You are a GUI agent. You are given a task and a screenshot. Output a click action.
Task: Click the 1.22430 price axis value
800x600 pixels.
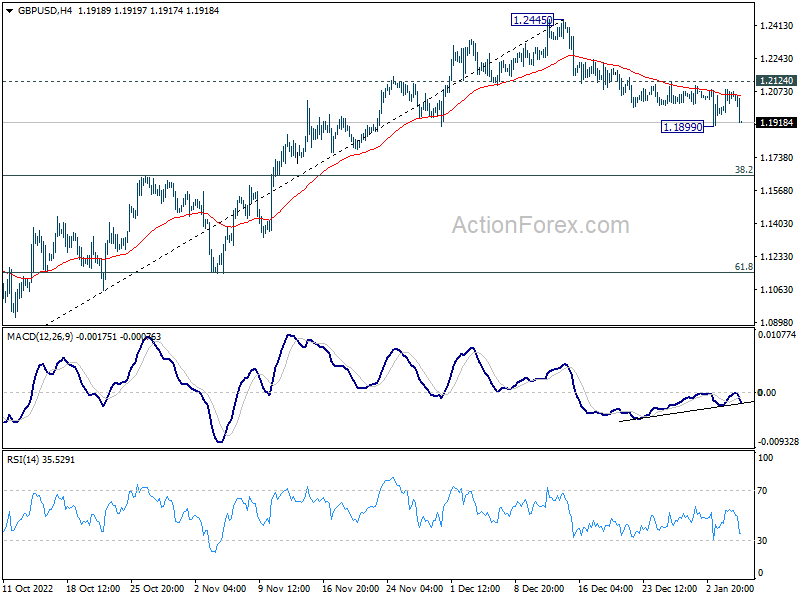tap(777, 59)
